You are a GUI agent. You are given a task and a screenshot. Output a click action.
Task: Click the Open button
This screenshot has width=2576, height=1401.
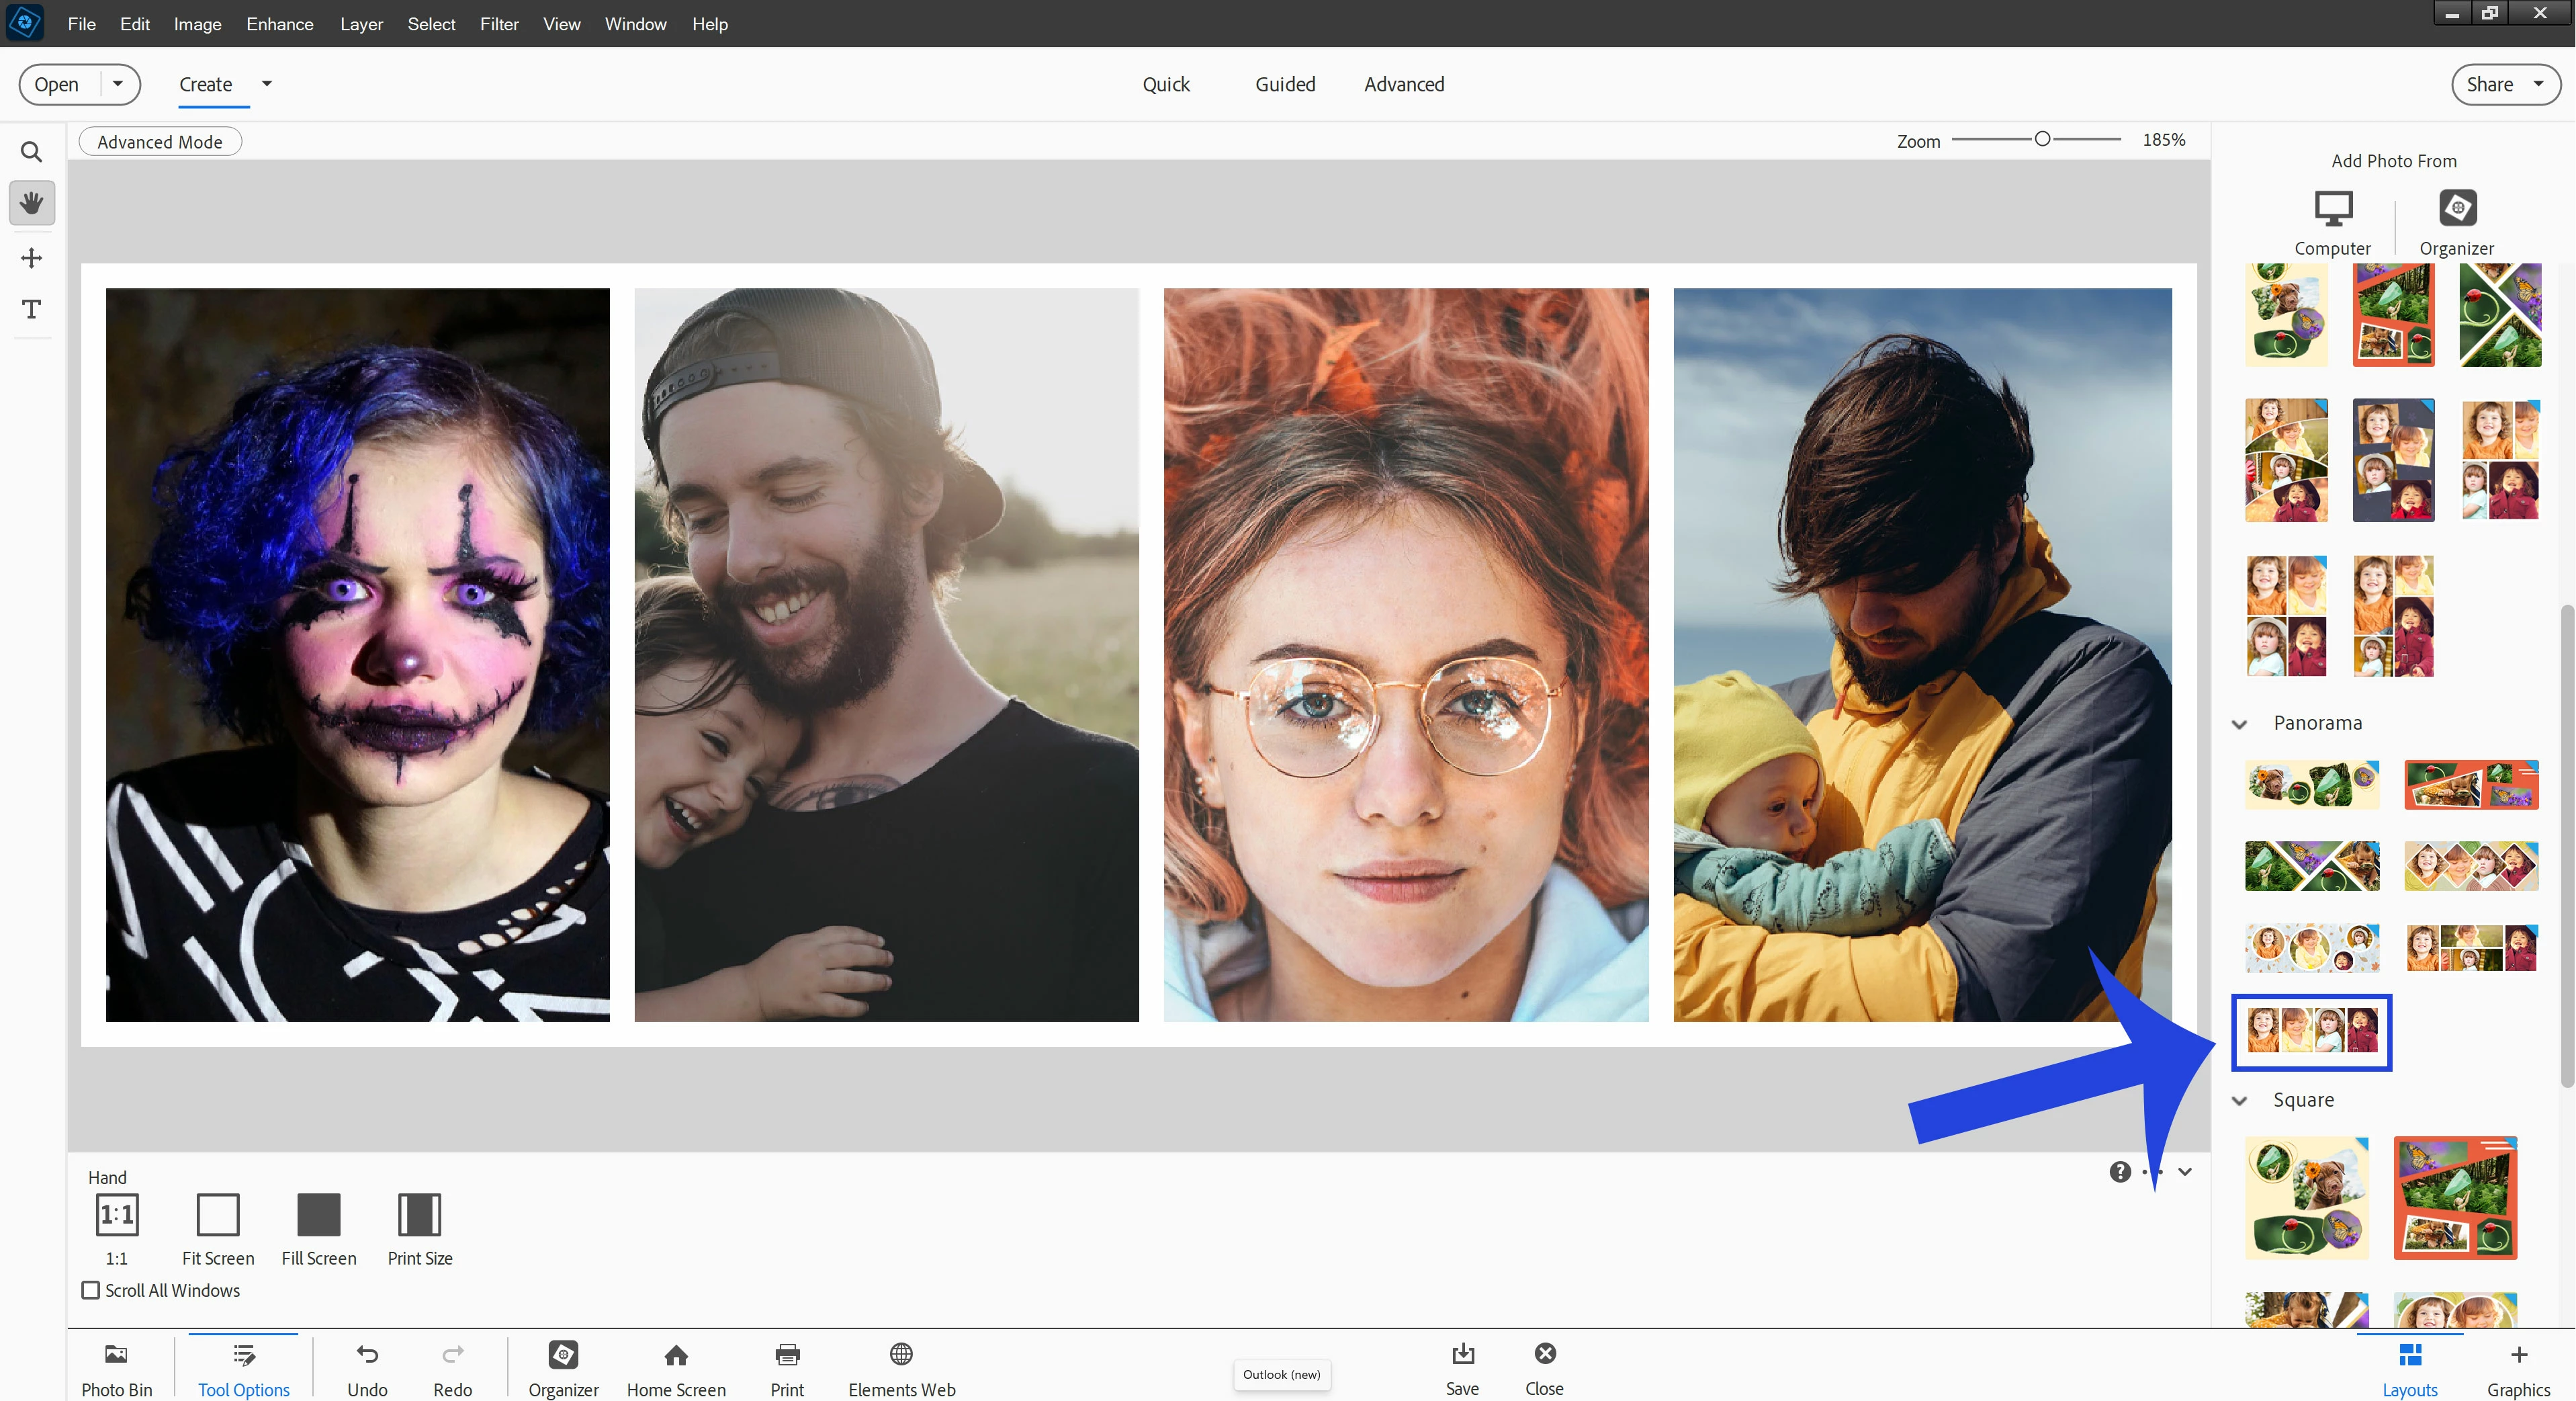pyautogui.click(x=57, y=84)
